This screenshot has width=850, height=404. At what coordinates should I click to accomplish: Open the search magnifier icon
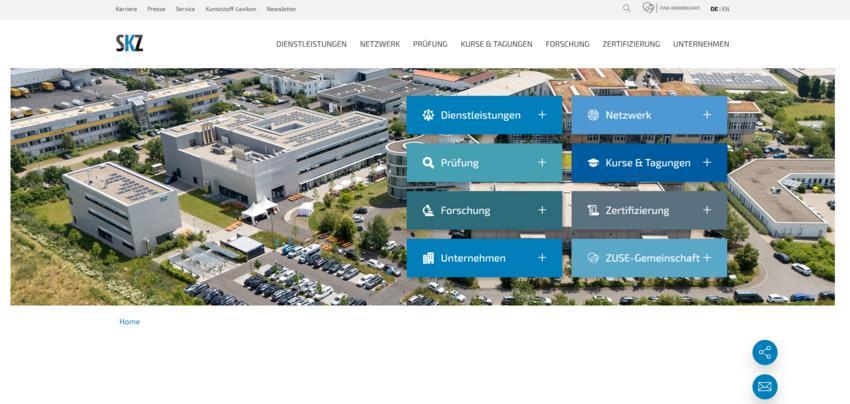(627, 8)
